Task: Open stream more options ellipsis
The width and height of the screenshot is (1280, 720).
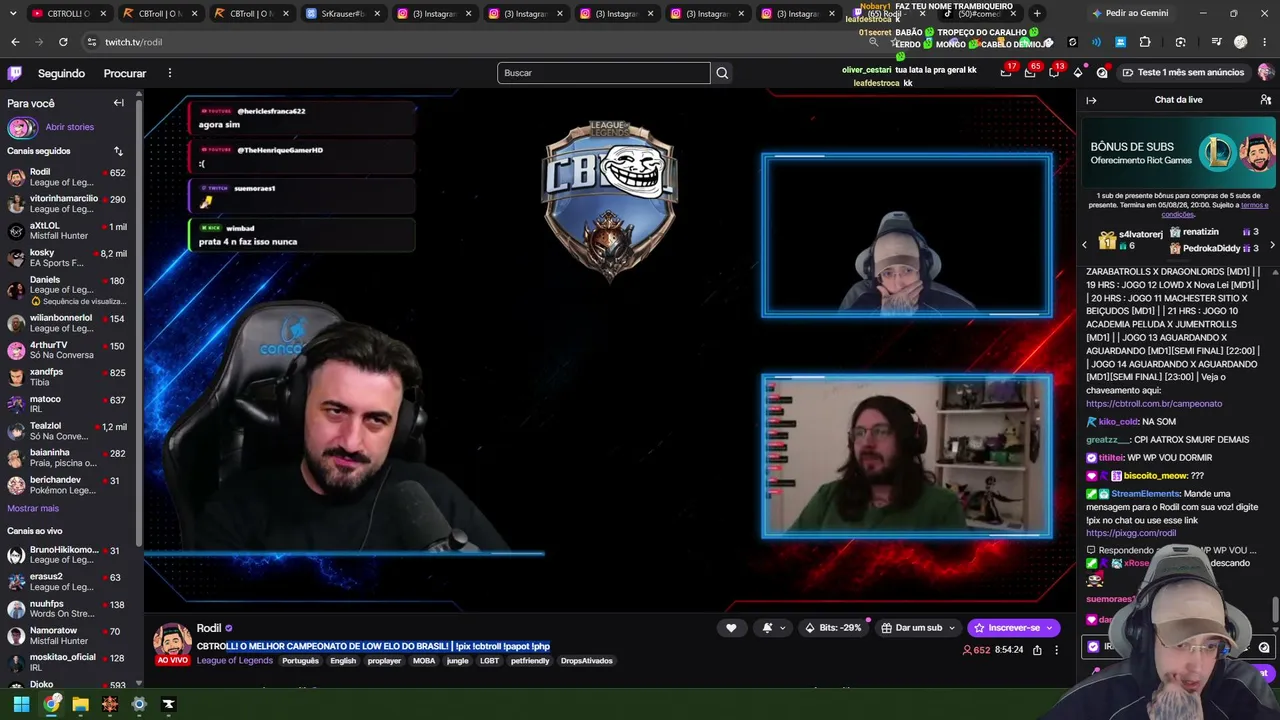Action: tap(1056, 650)
